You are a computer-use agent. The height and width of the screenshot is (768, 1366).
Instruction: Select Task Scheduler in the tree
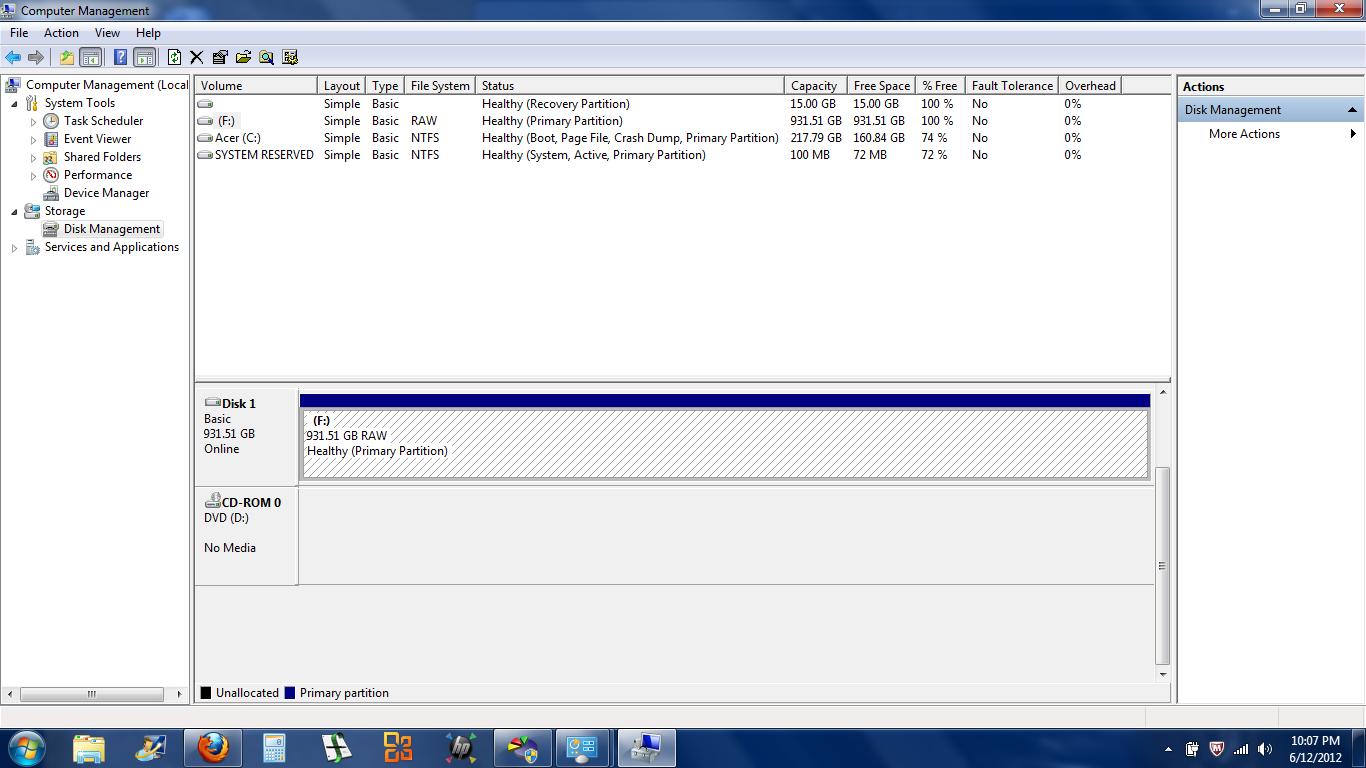click(x=103, y=121)
